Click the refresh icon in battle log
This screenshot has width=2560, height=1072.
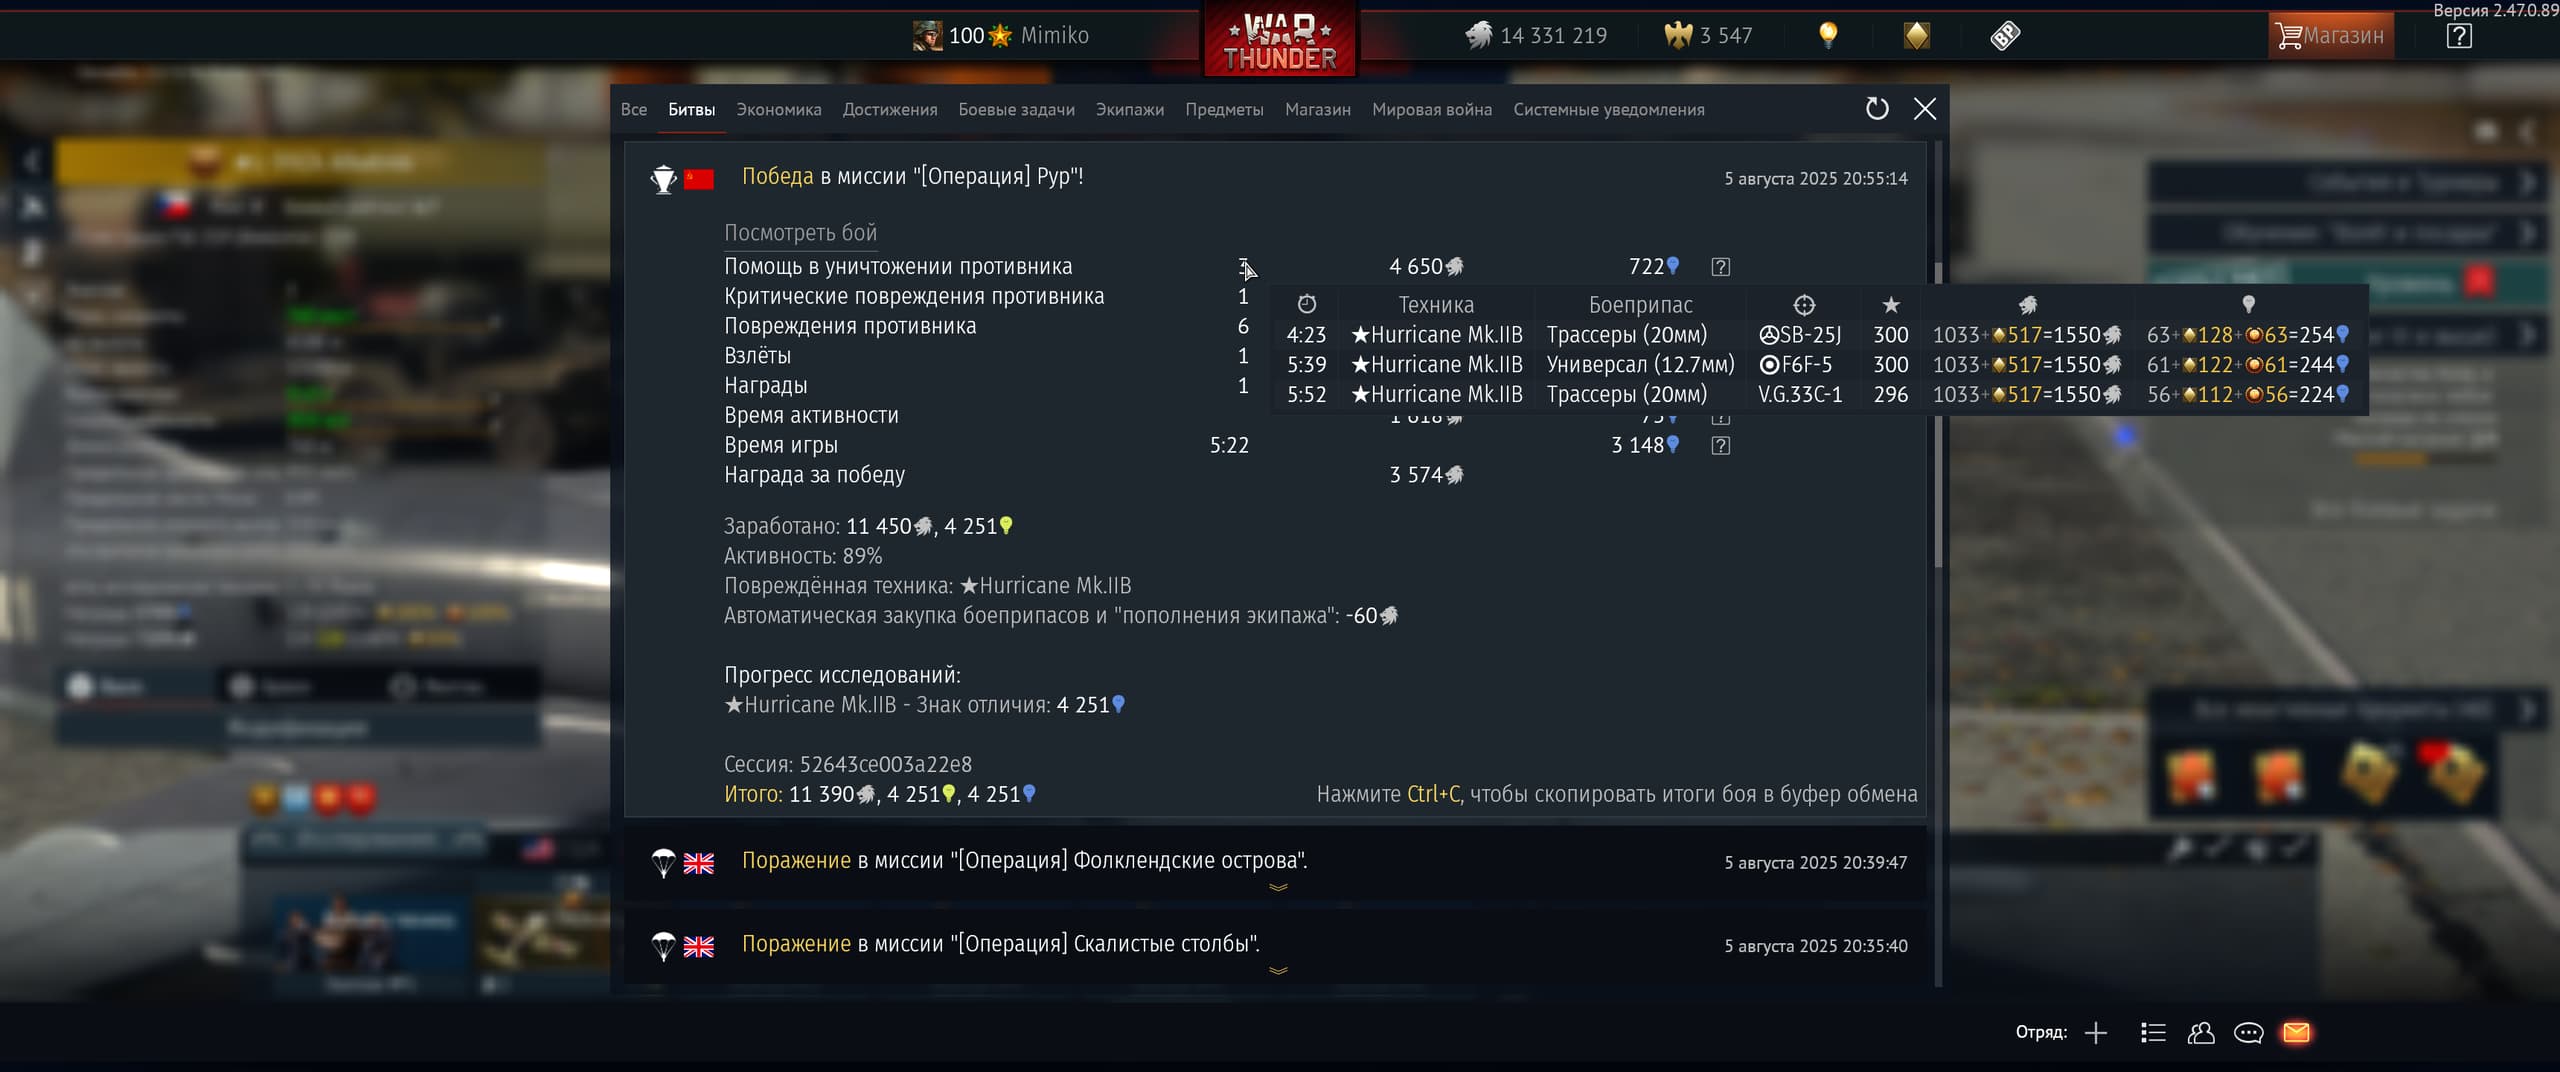(1877, 109)
